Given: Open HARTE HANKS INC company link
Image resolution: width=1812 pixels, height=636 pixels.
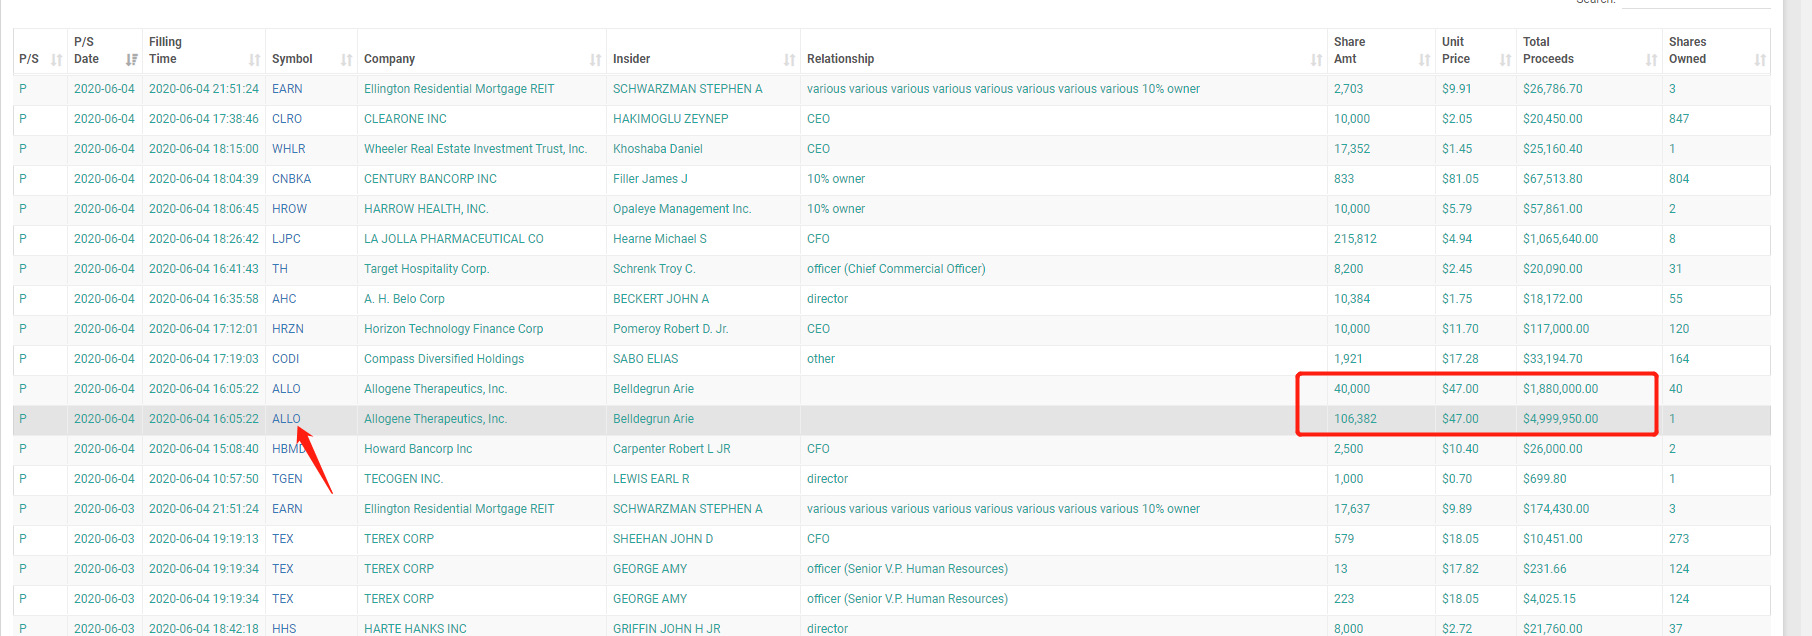Looking at the screenshot, I should 415,629.
